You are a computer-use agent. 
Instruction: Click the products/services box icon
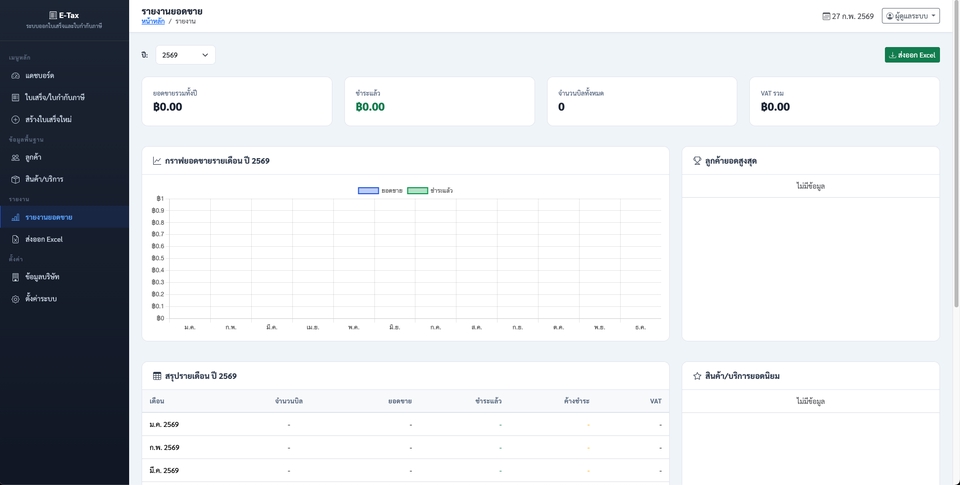(x=15, y=180)
